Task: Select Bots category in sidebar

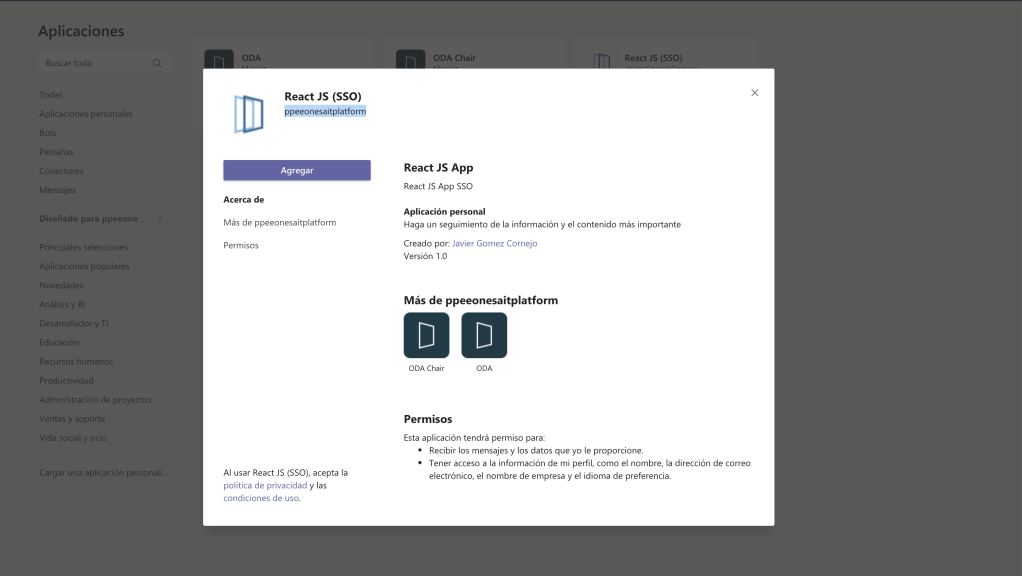Action: 48,133
